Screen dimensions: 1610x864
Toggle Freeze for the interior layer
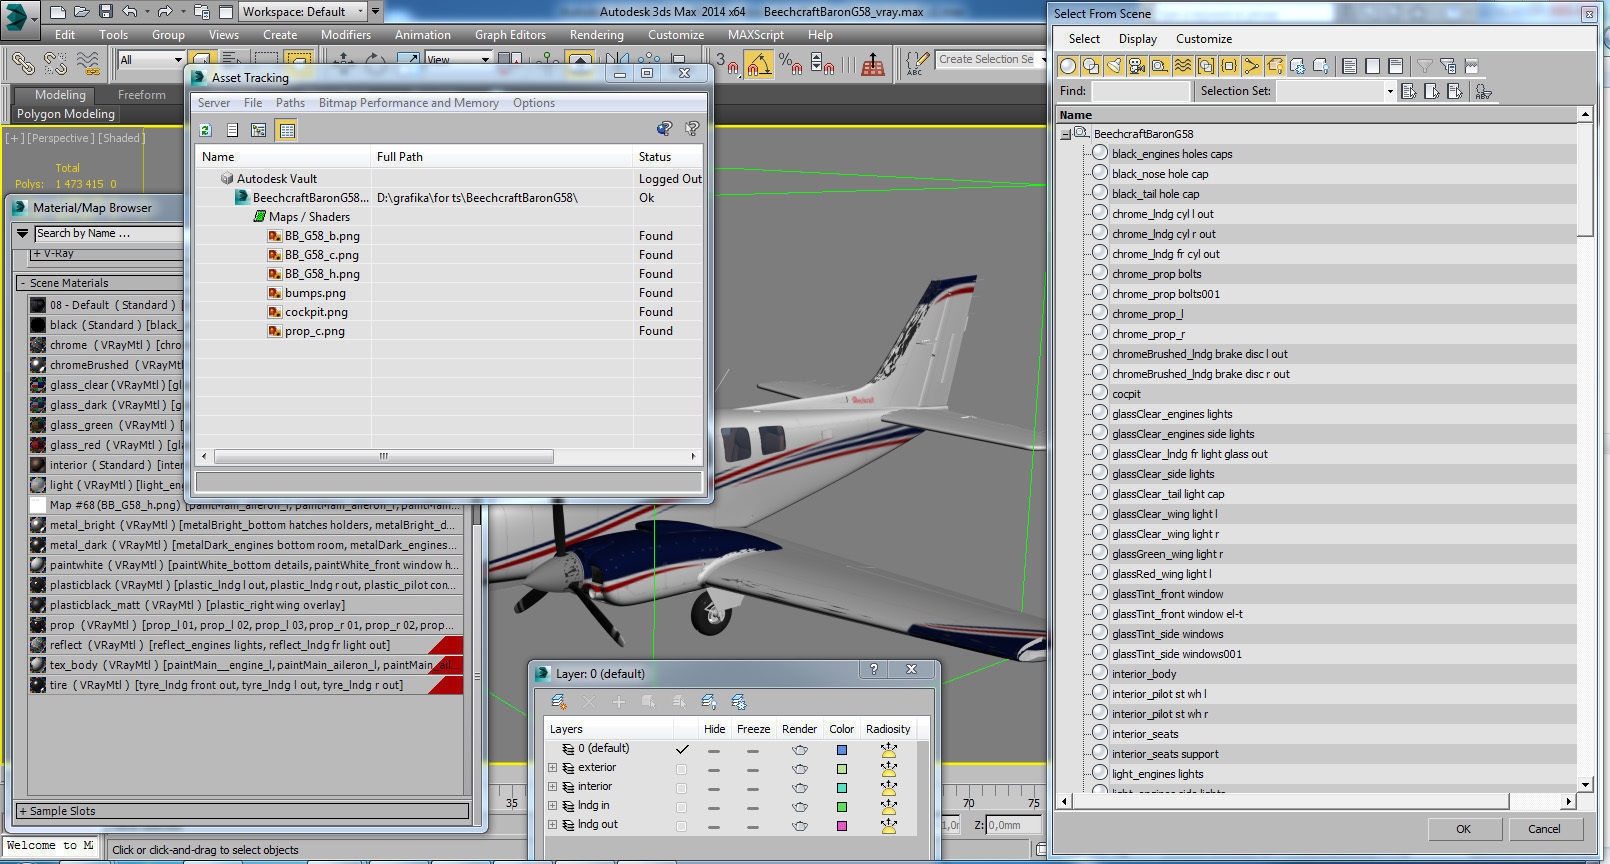(753, 788)
